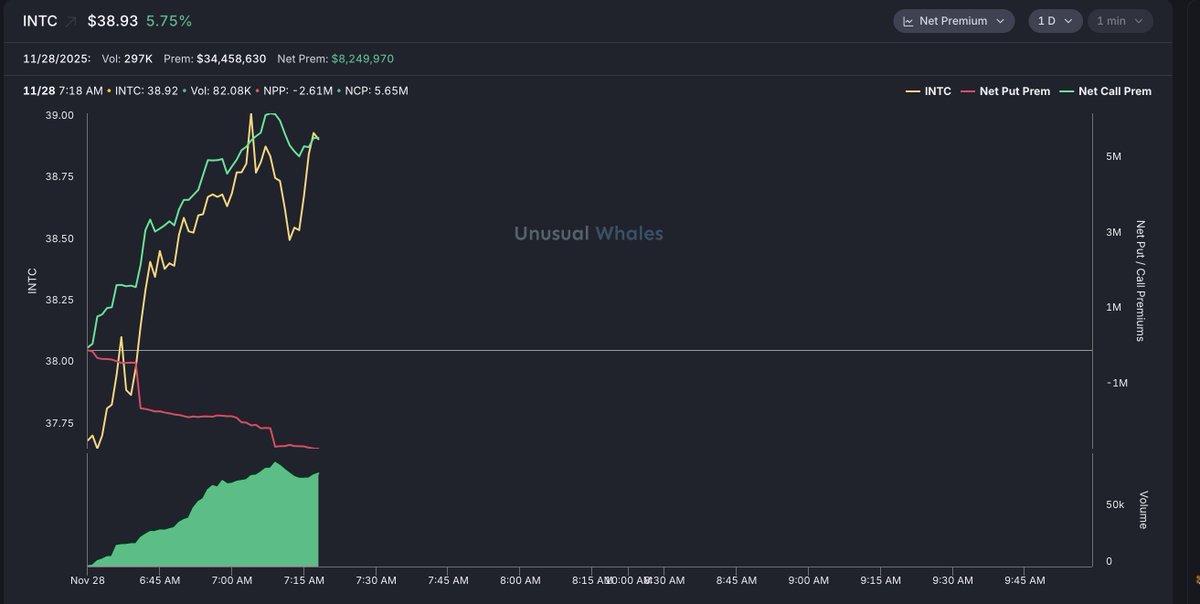Open the 1 min interval dropdown

coord(1119,21)
